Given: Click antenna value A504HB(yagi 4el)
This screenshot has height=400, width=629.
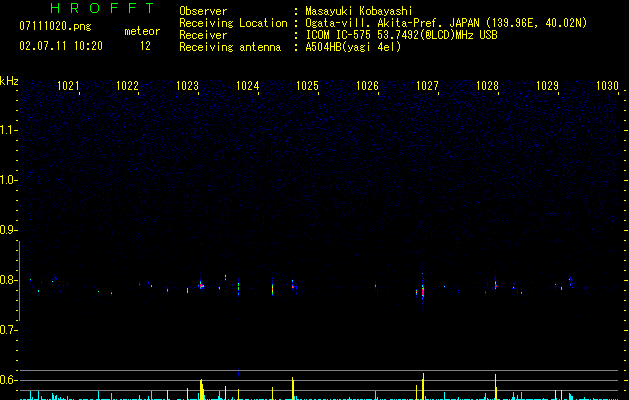Looking at the screenshot, I should click(x=353, y=47).
